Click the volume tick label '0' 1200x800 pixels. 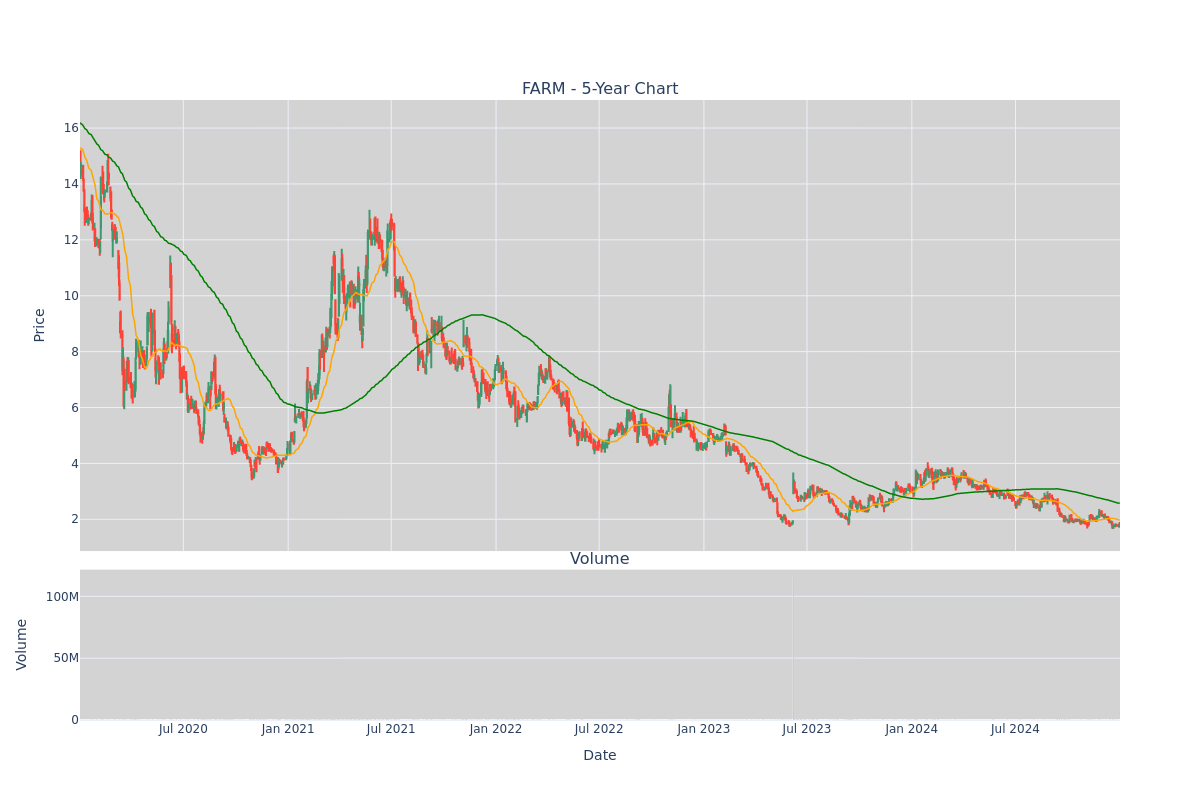coord(75,720)
